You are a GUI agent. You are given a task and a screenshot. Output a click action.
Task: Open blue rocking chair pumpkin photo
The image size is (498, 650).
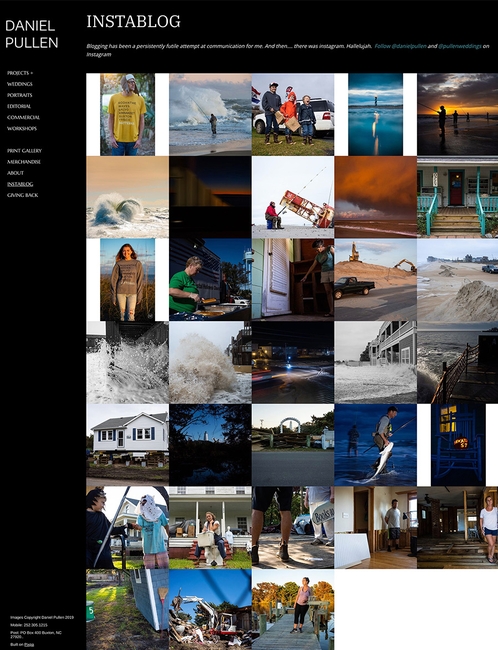coord(458,445)
